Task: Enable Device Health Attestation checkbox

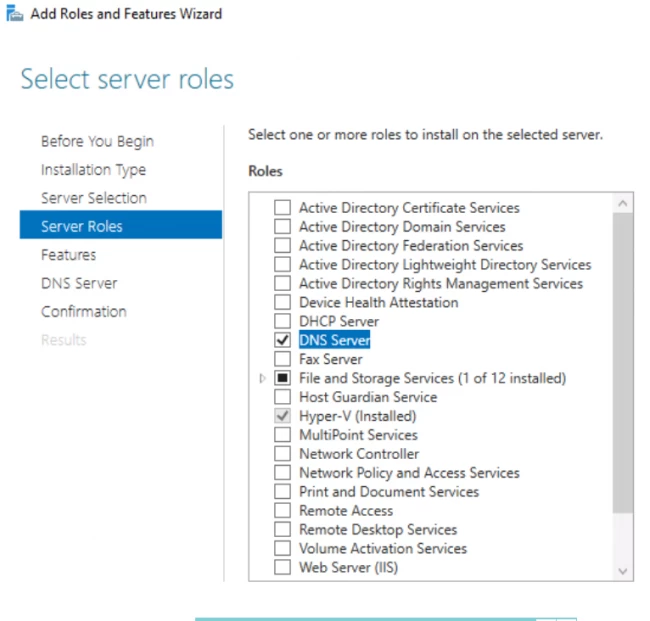Action: 282,302
